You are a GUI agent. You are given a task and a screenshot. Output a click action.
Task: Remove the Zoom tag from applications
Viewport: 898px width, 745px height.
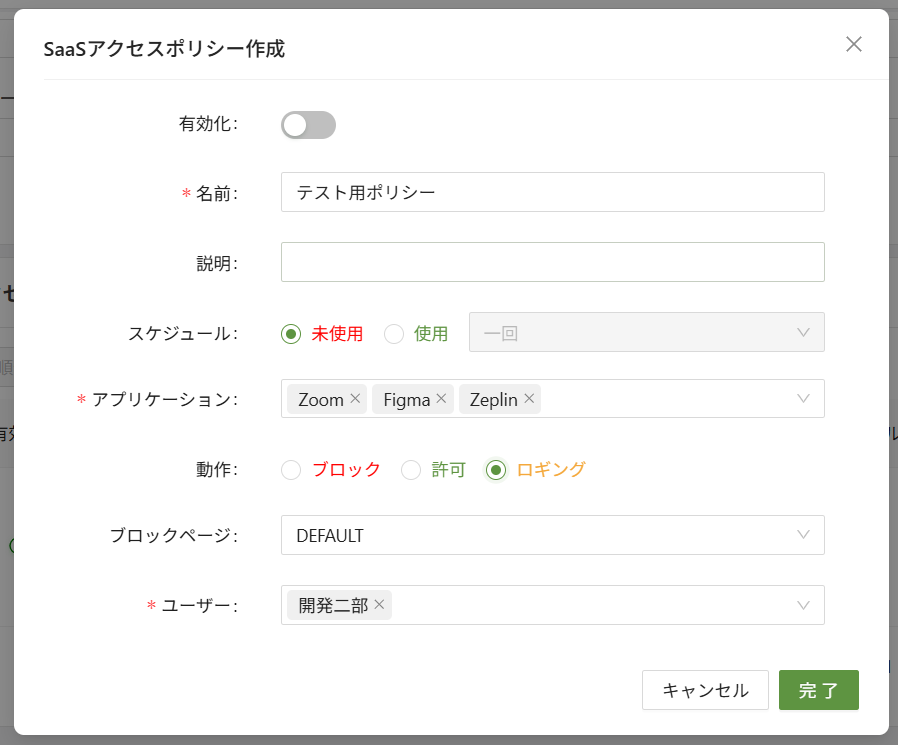(354, 400)
